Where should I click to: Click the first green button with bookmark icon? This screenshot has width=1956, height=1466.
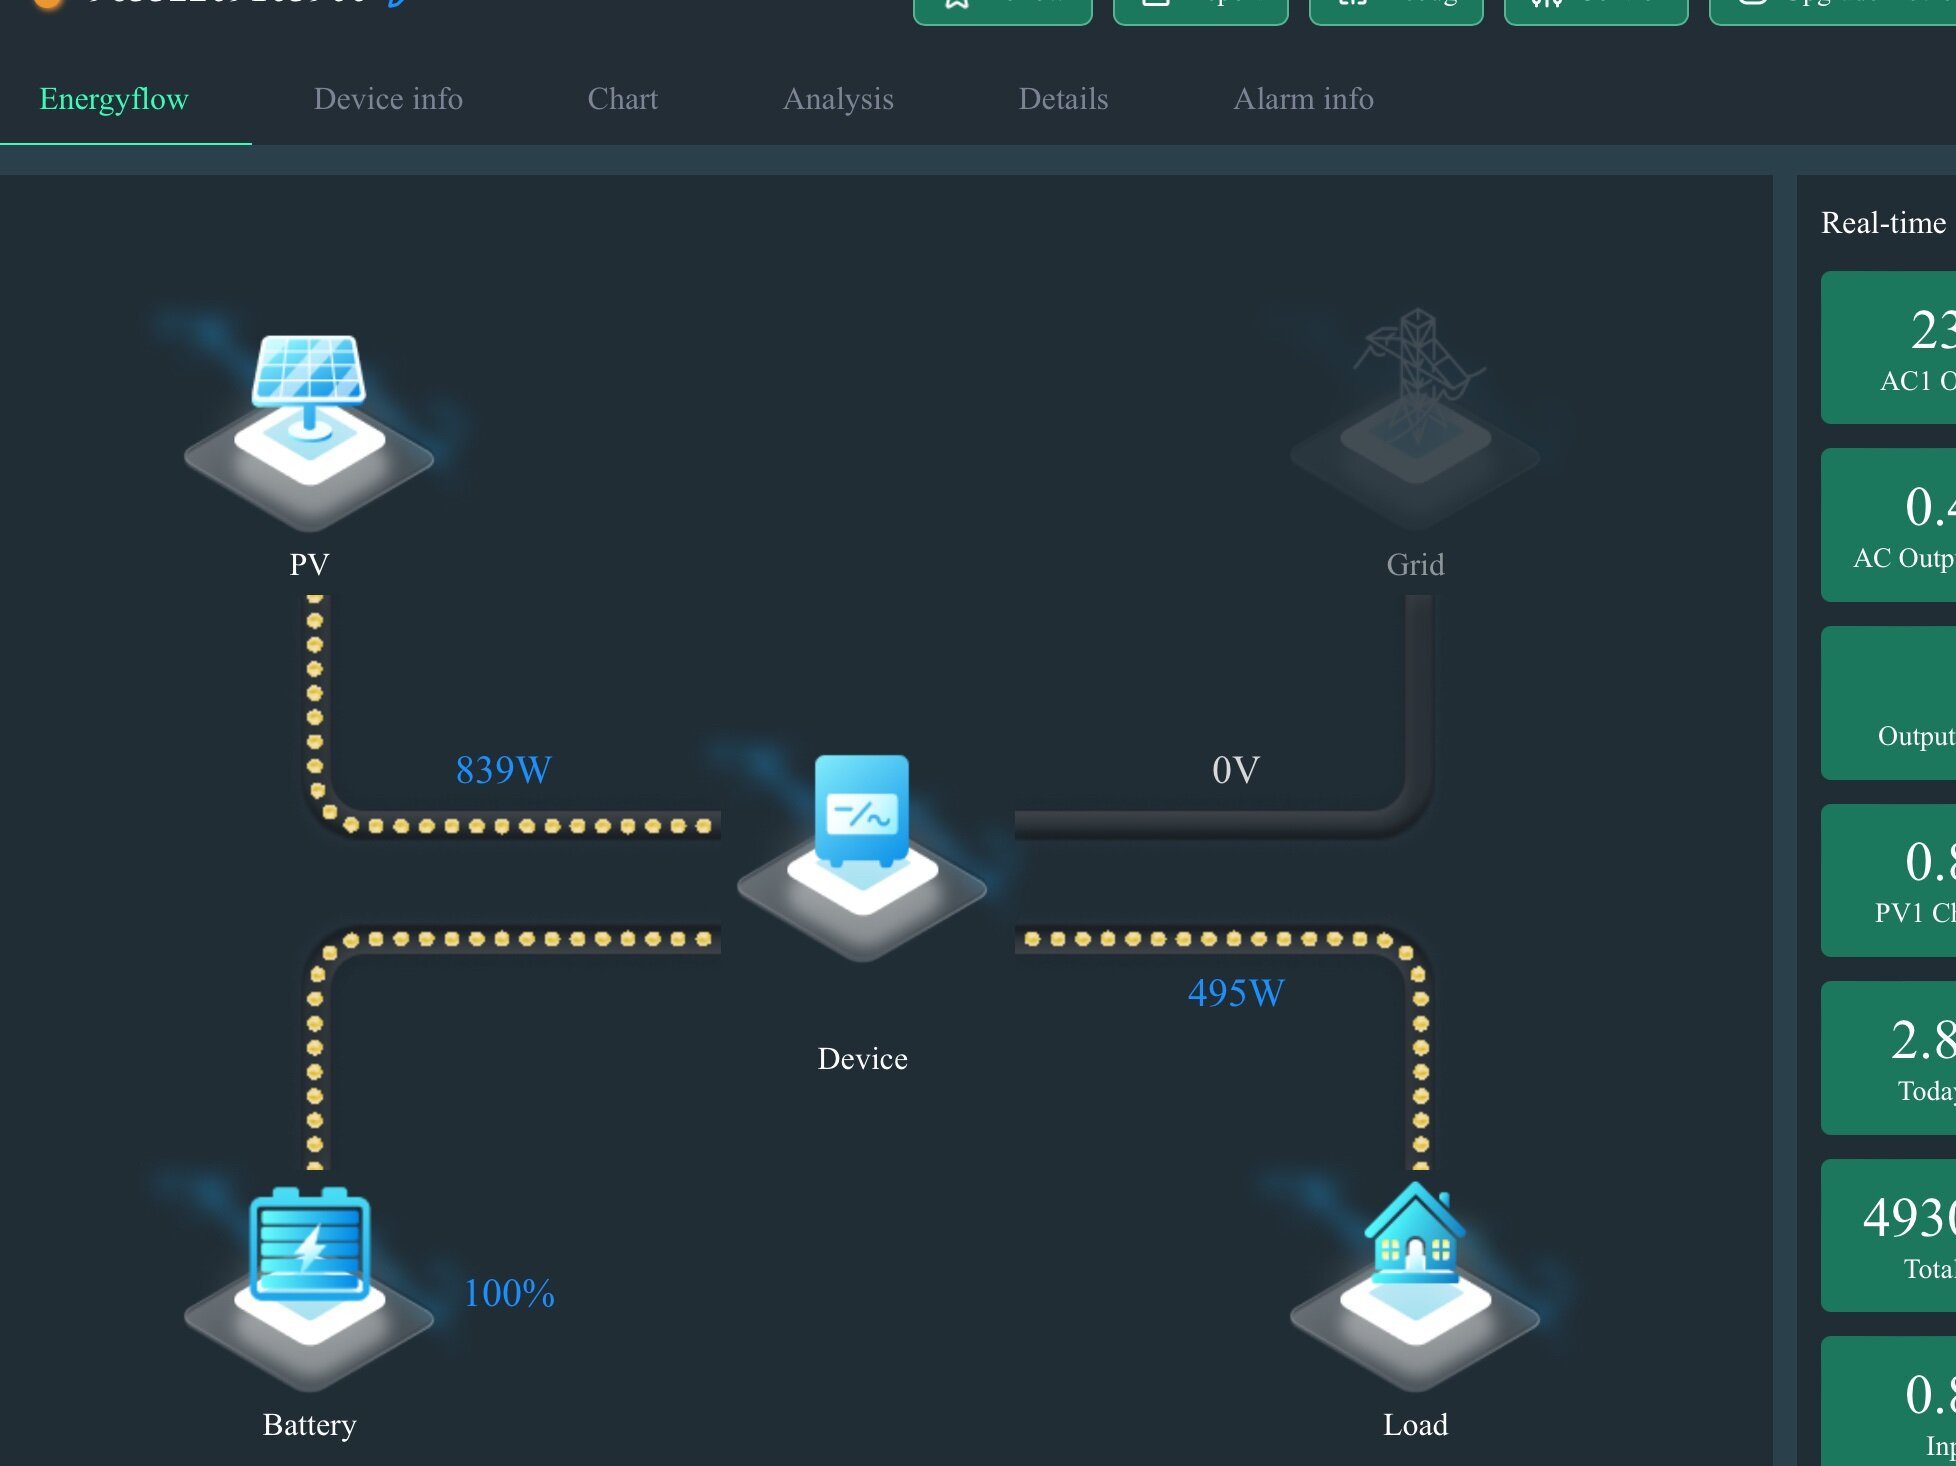(1002, 8)
